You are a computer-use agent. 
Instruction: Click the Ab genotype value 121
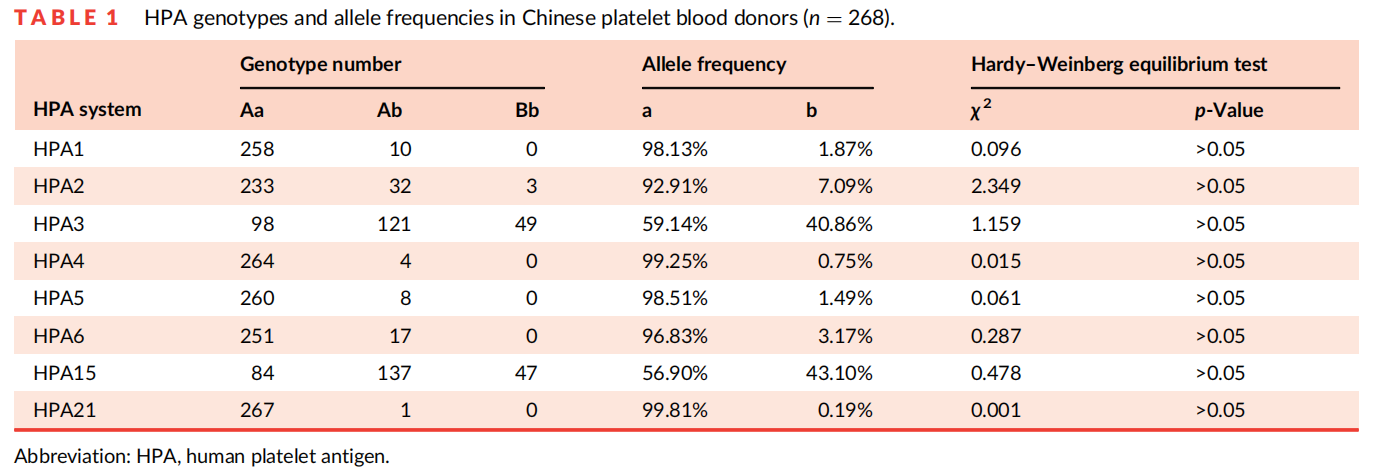(x=394, y=224)
